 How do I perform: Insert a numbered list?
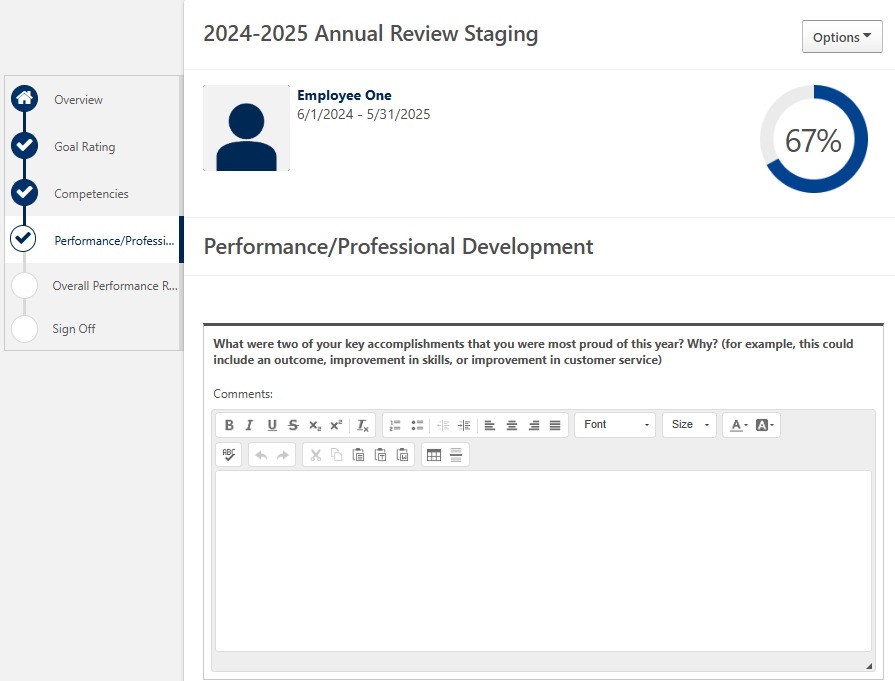pyautogui.click(x=395, y=425)
